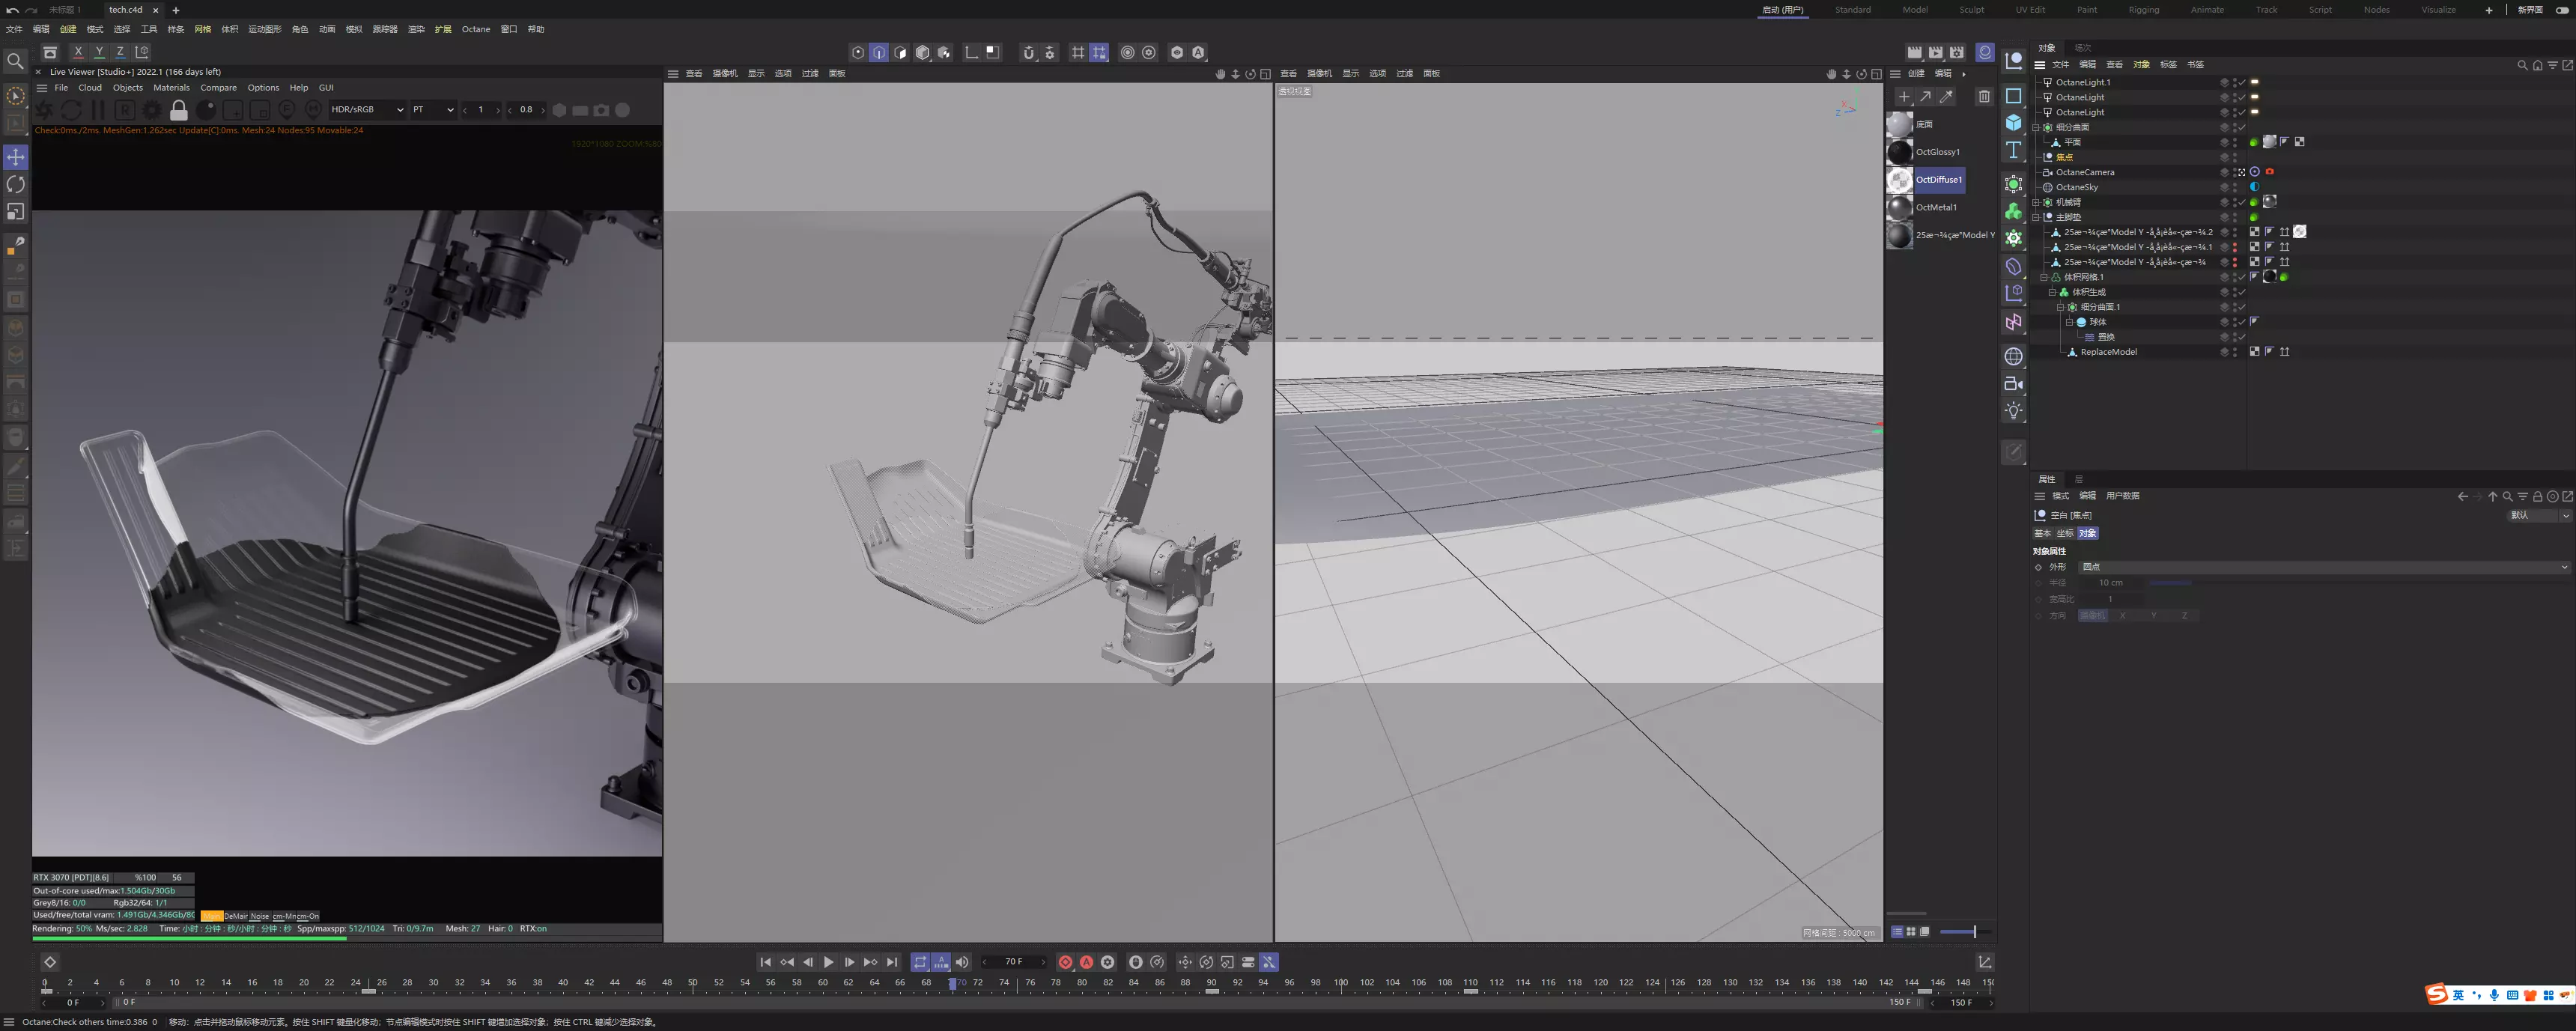Click the snap magnet icon in top toolbar

point(1028,52)
